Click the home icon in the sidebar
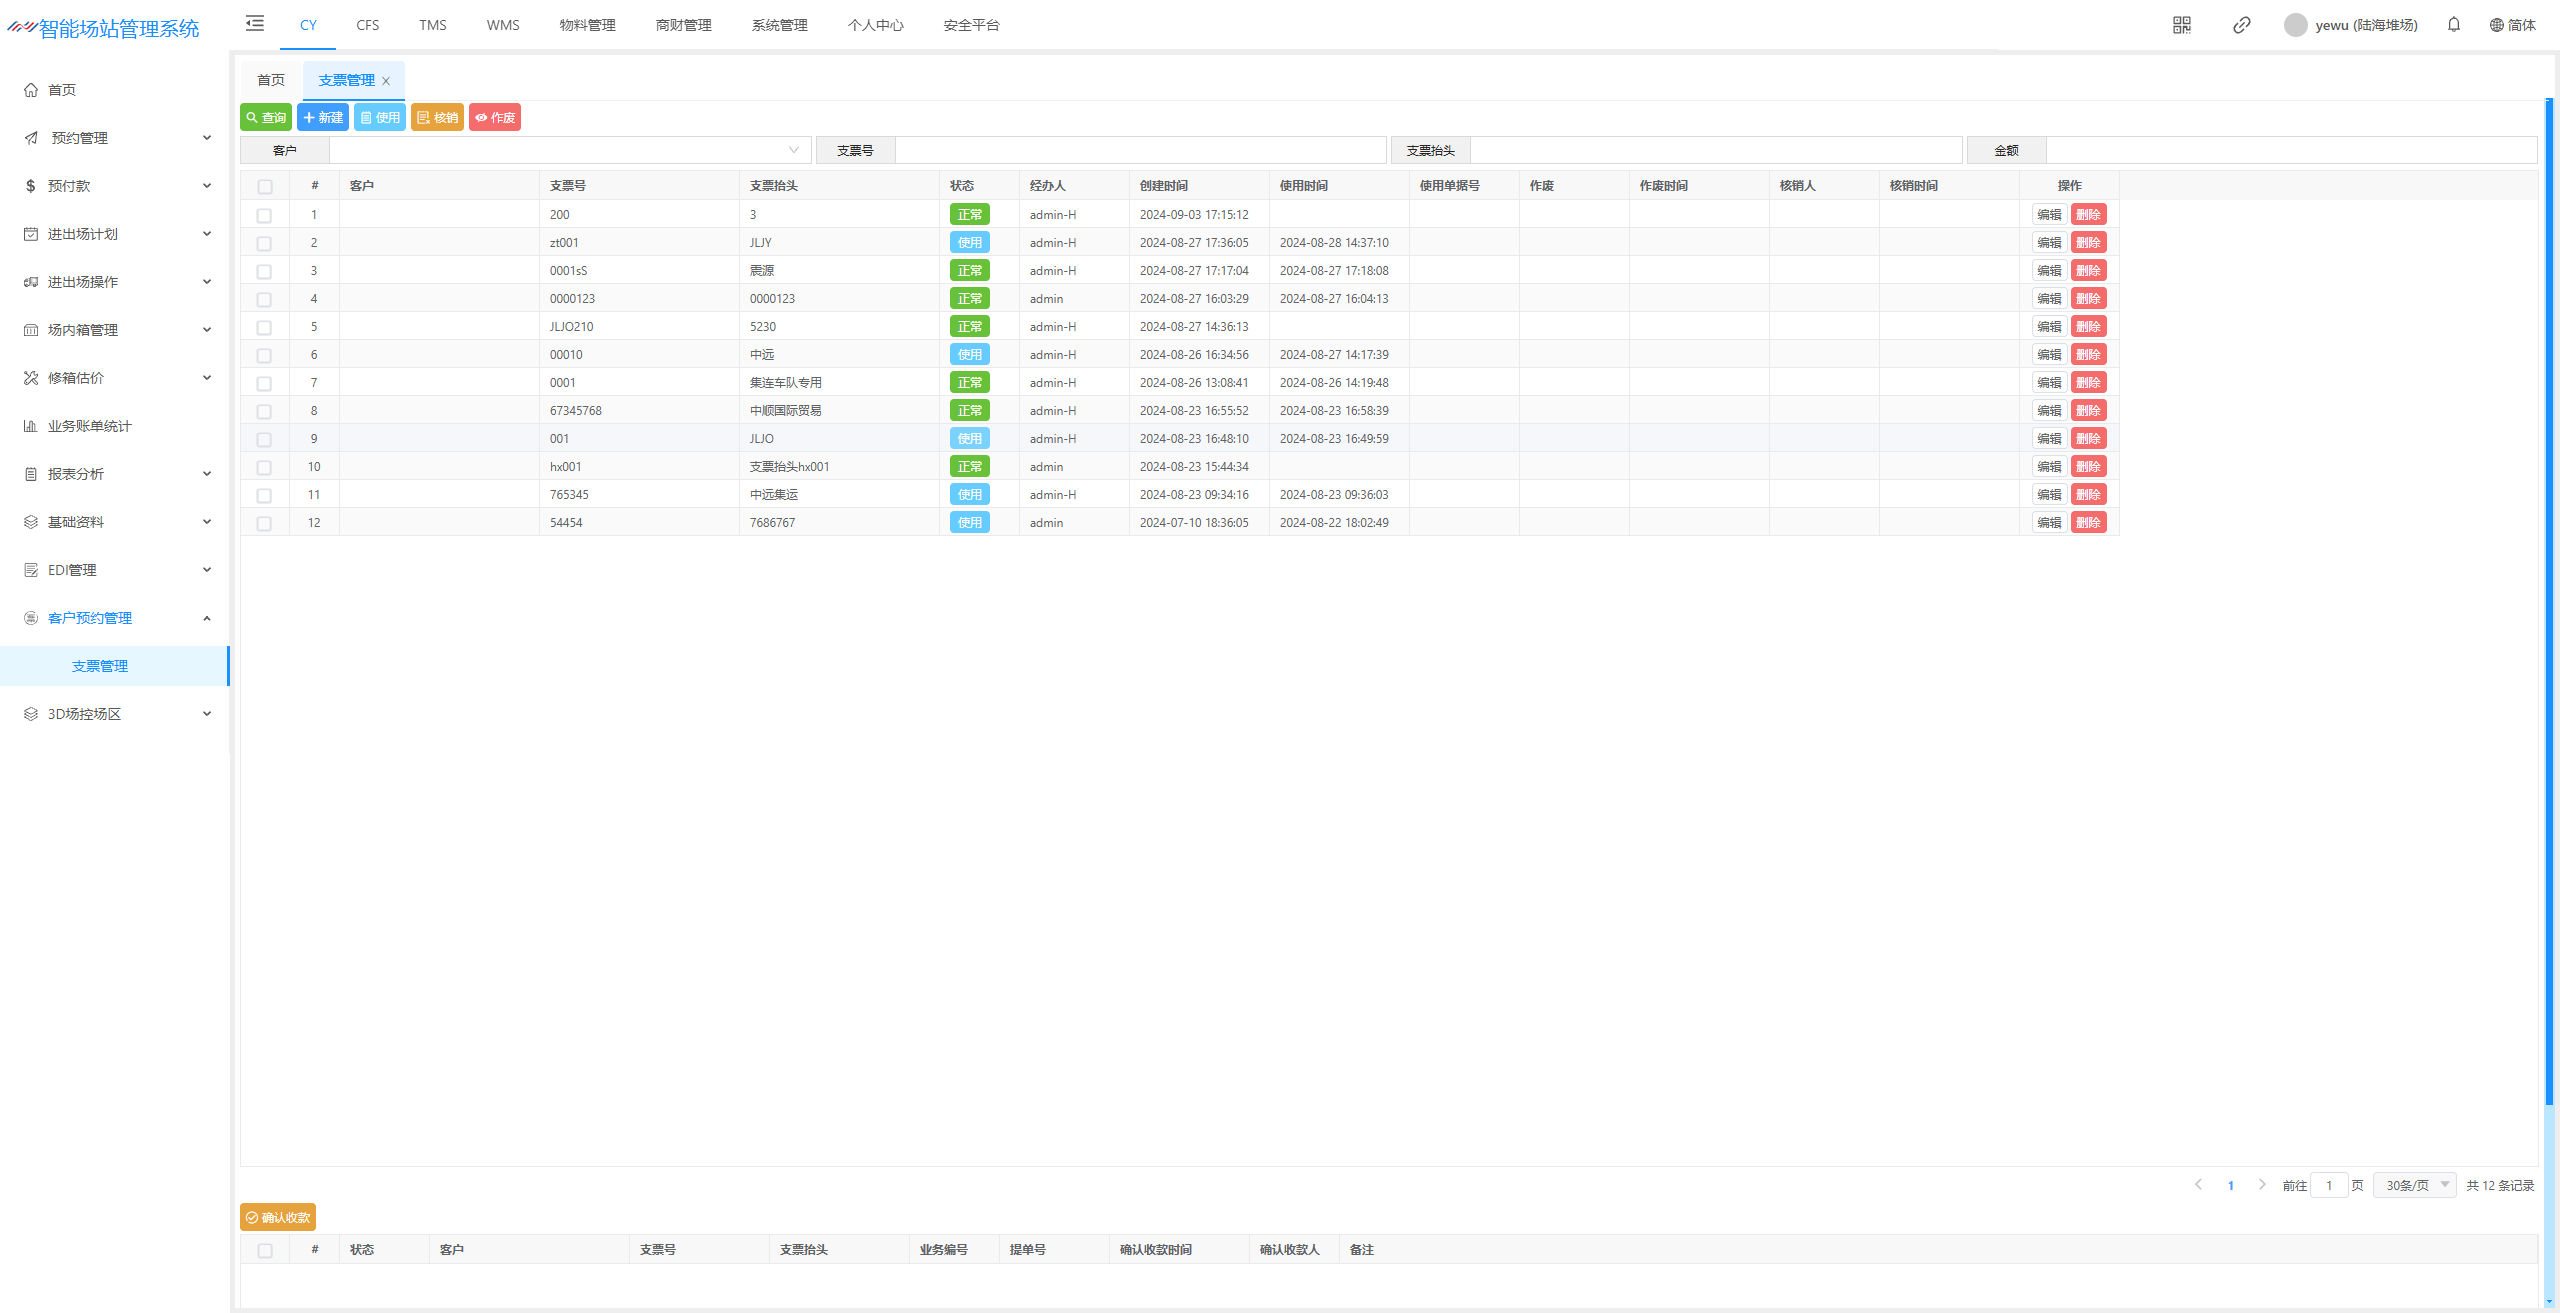The width and height of the screenshot is (2560, 1313). click(31, 90)
